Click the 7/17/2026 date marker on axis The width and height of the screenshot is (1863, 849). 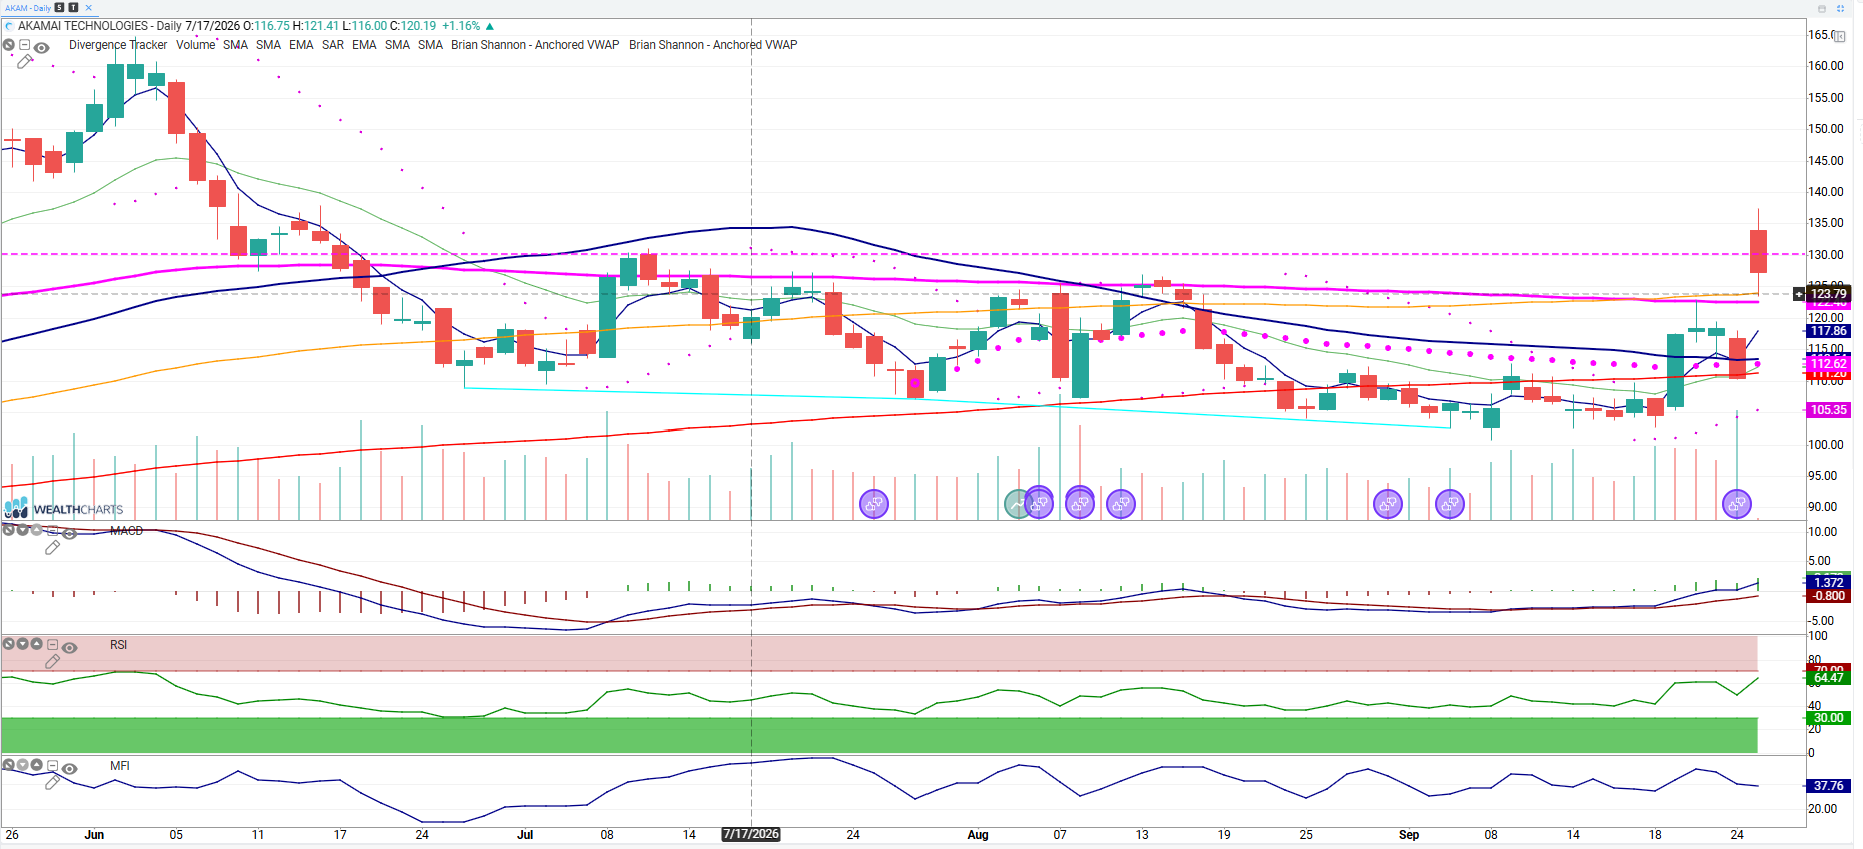point(751,834)
